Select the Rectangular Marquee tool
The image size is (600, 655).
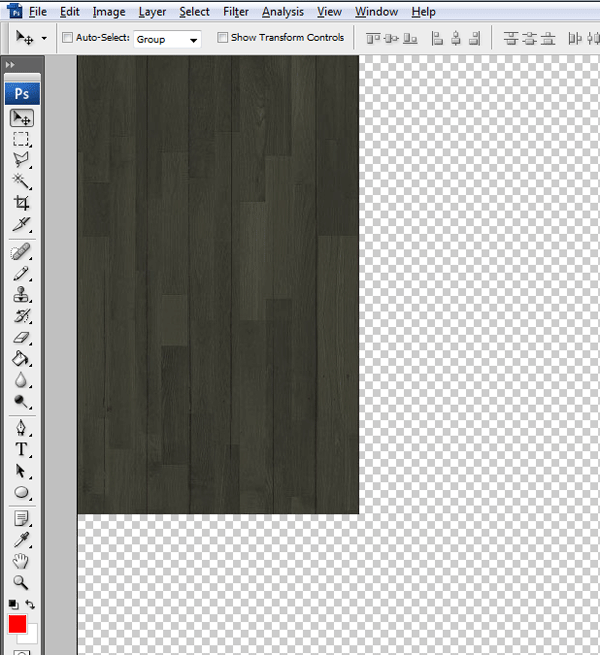pos(21,139)
